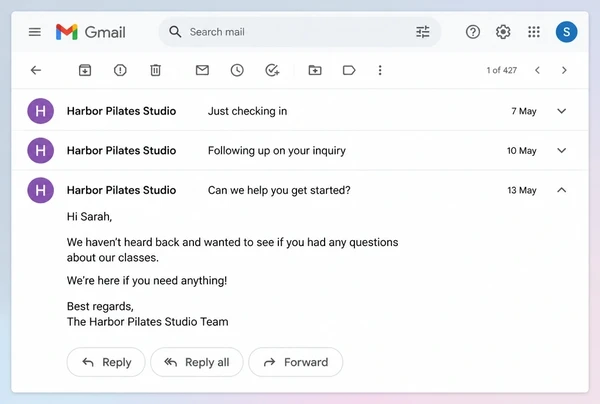Snooze the conversation clock icon
600x404 pixels.
[x=237, y=70]
